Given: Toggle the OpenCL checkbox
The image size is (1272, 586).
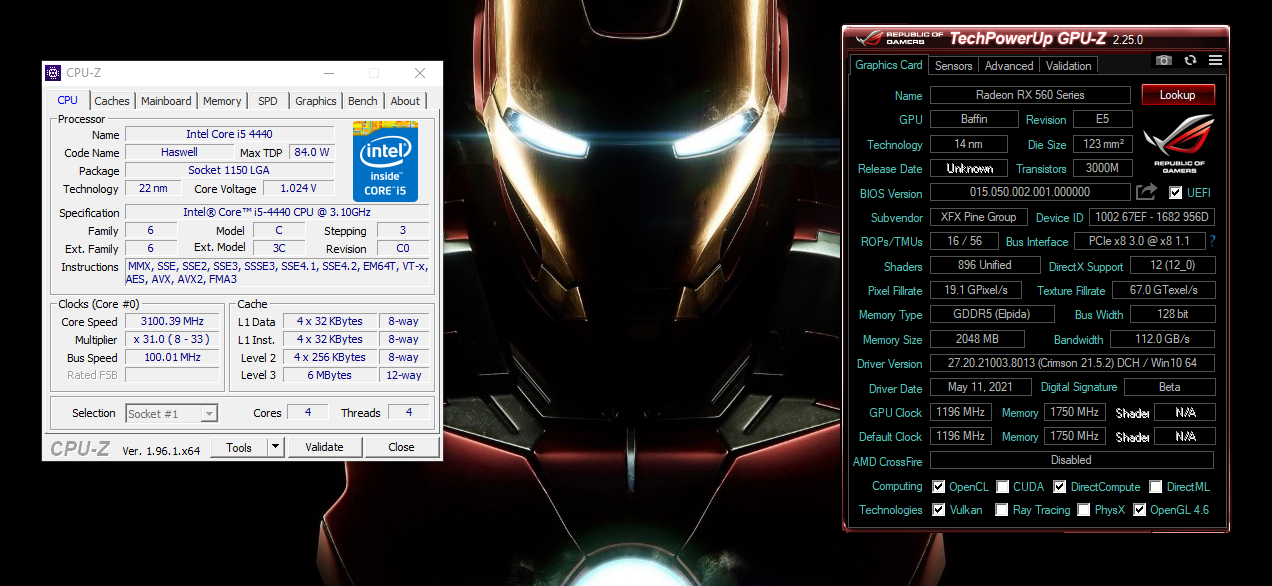Looking at the screenshot, I should click(938, 487).
